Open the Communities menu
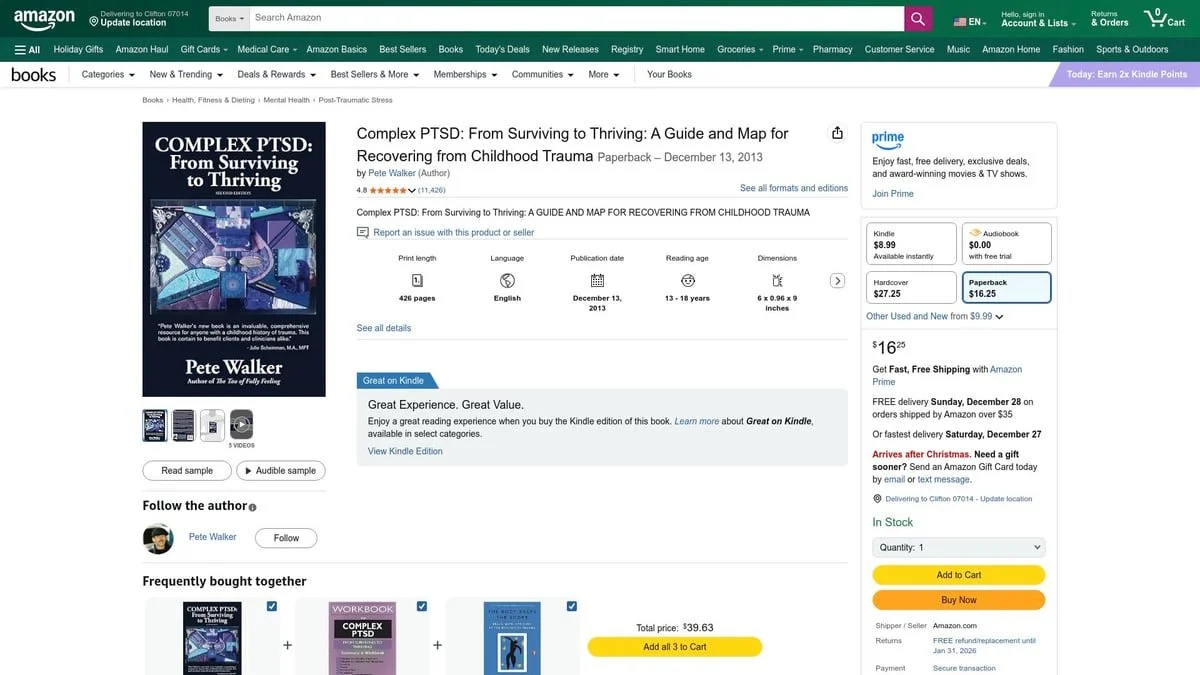1200x675 pixels. (543, 74)
